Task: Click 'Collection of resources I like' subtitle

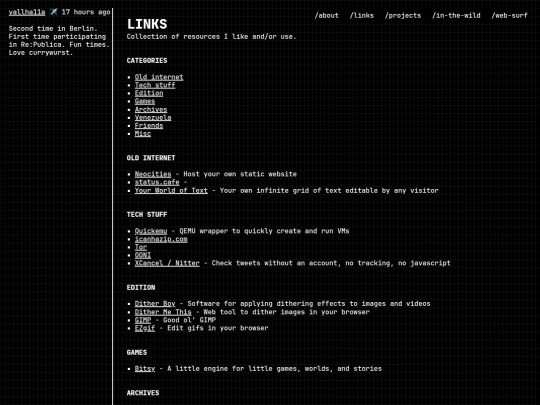Action: 211,37
